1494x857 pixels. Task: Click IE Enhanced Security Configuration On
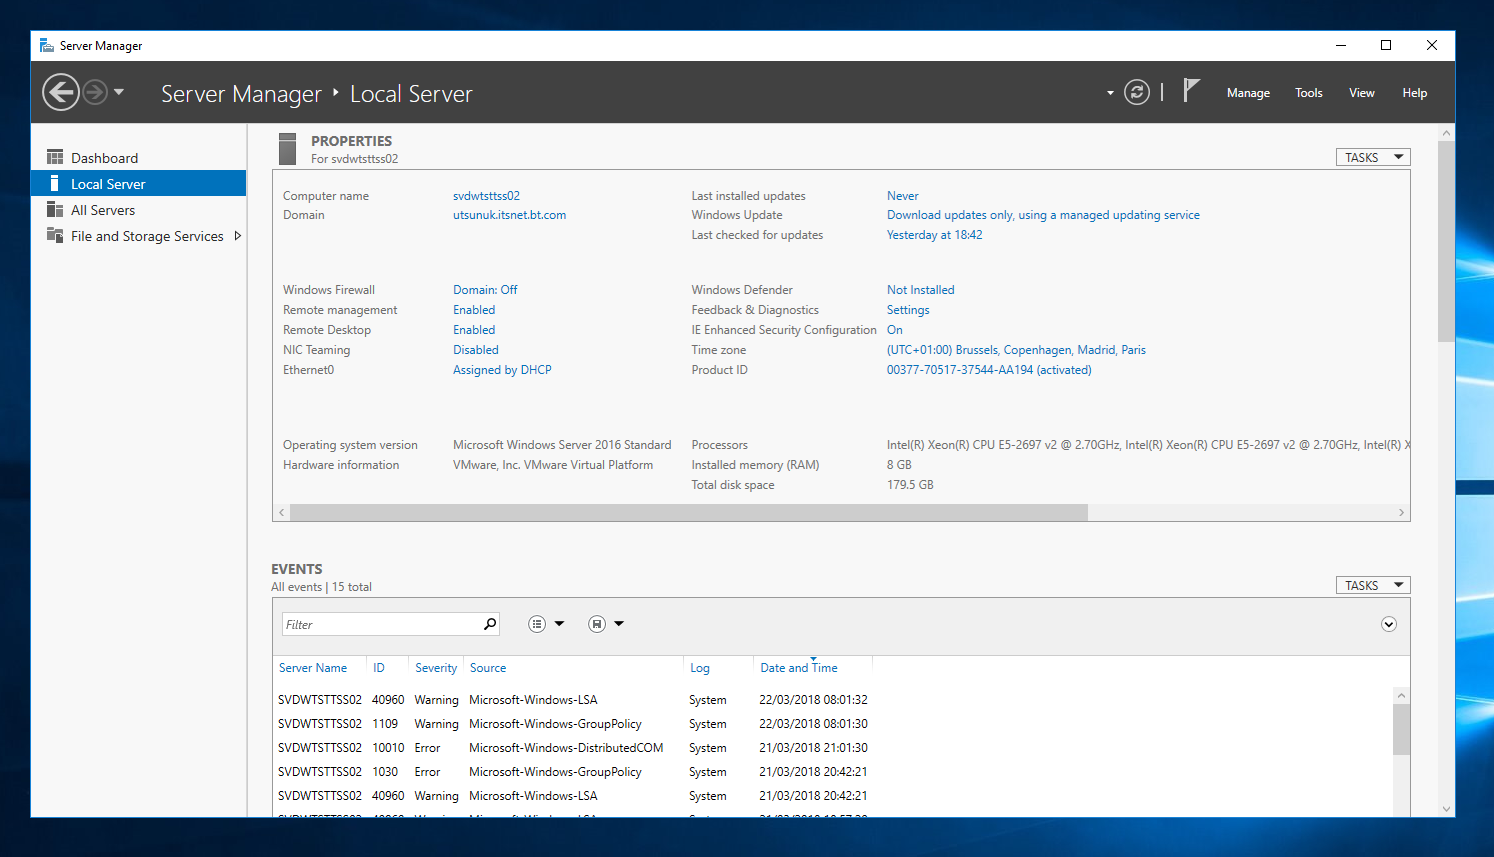894,330
